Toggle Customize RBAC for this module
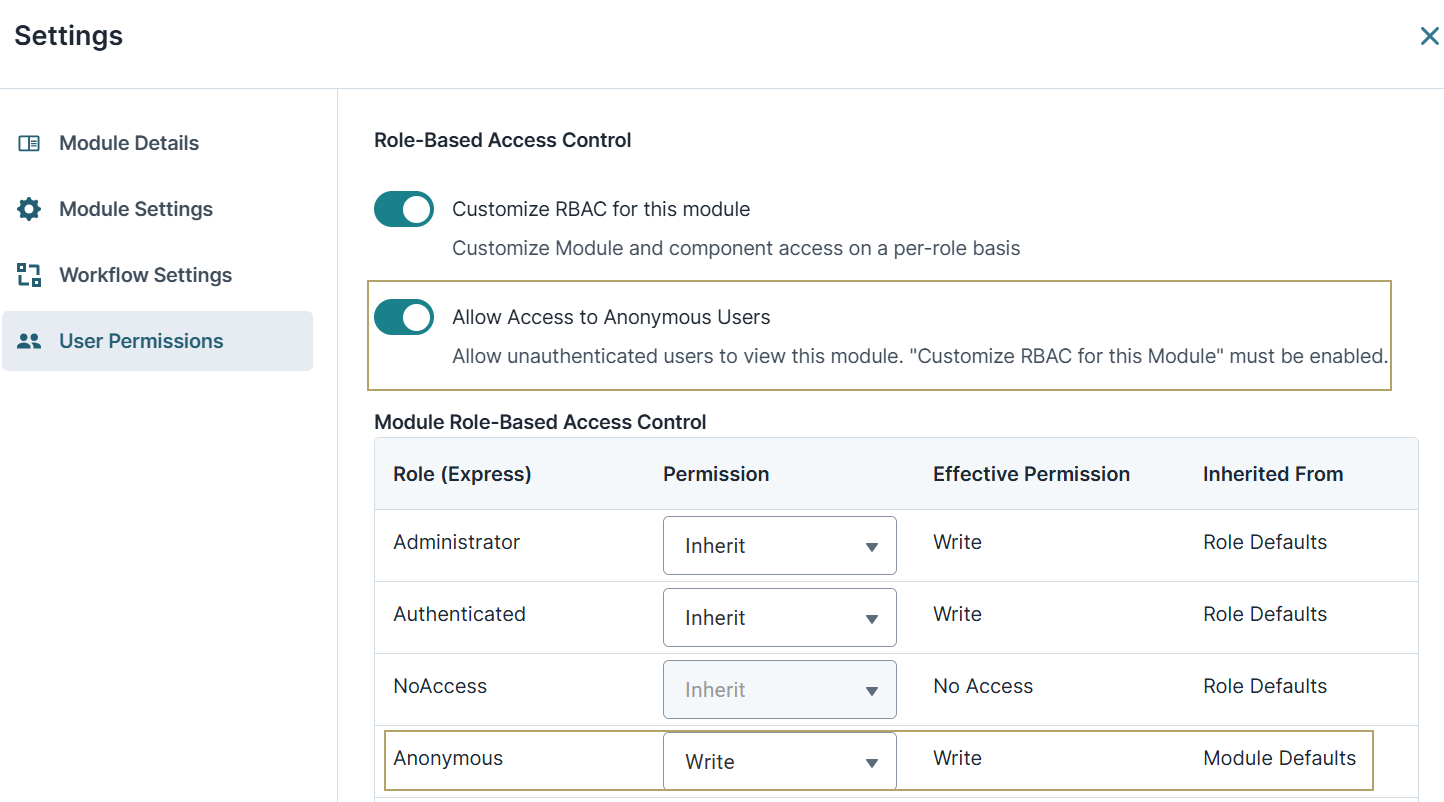Screen dimensions: 1444x802 click(x=404, y=209)
